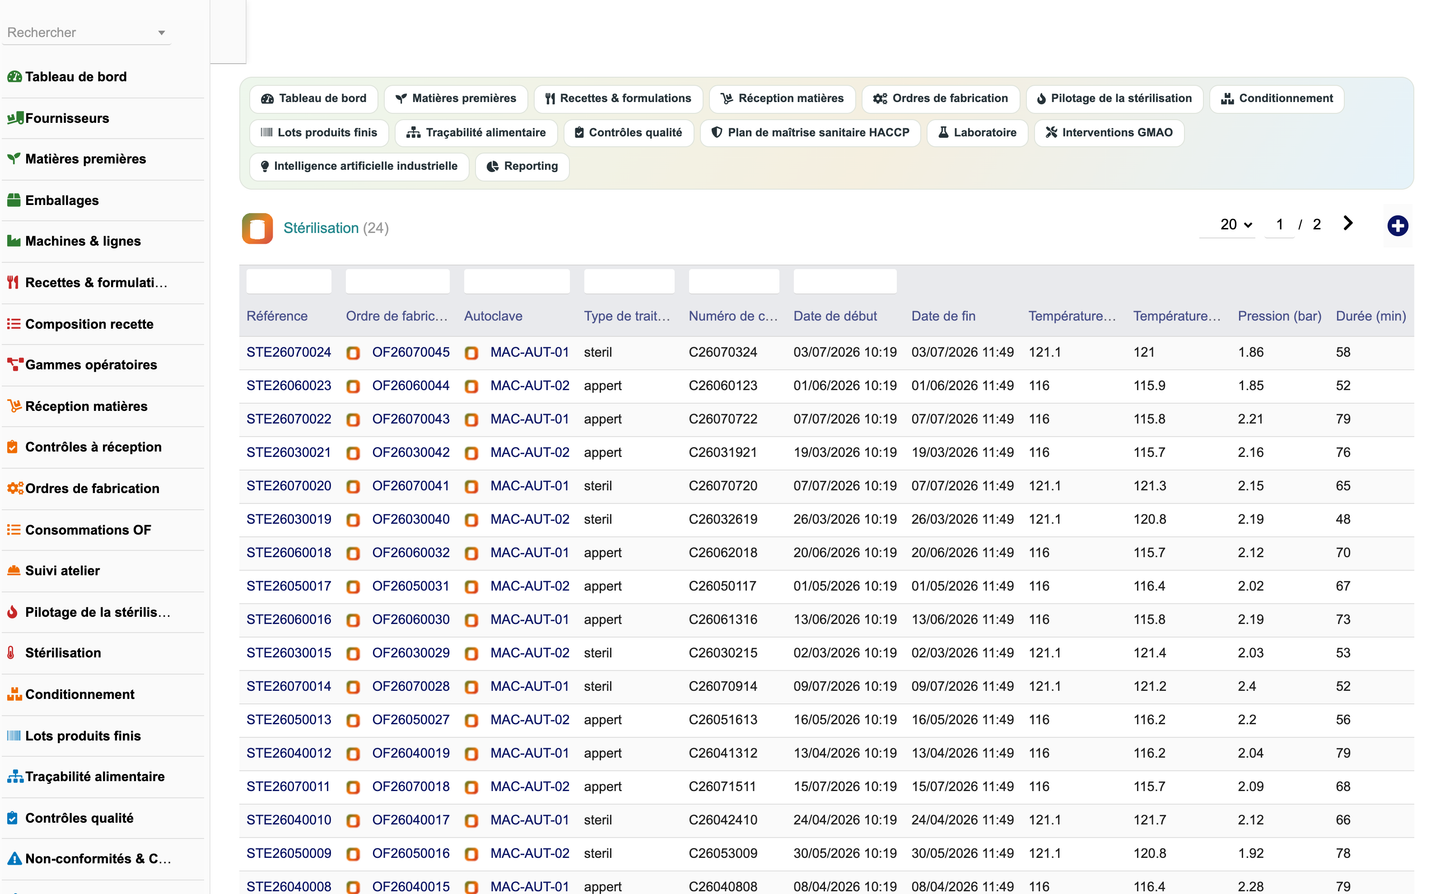1445x894 pixels.
Task: Click the current page number field
Action: click(x=1279, y=225)
